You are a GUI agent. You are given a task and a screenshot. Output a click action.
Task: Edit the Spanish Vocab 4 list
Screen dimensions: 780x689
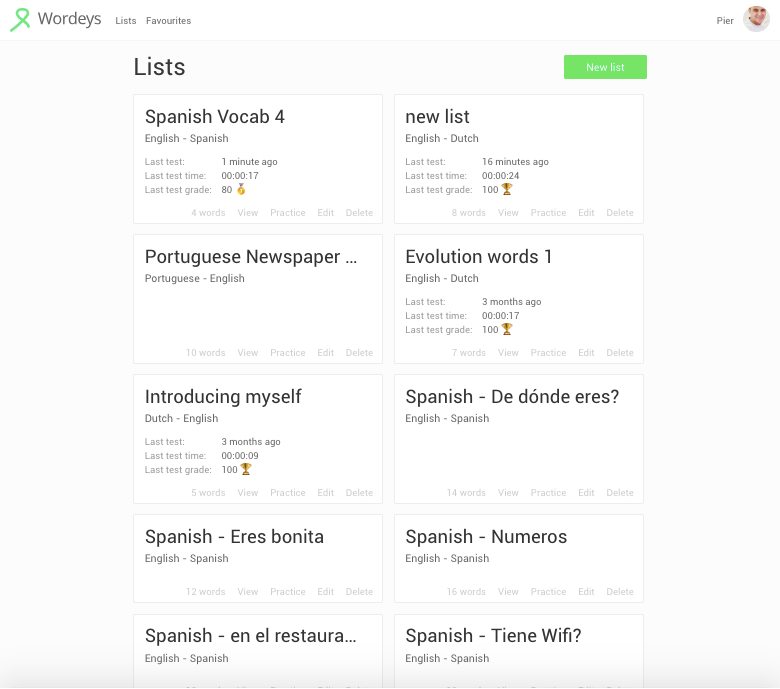[x=325, y=212]
